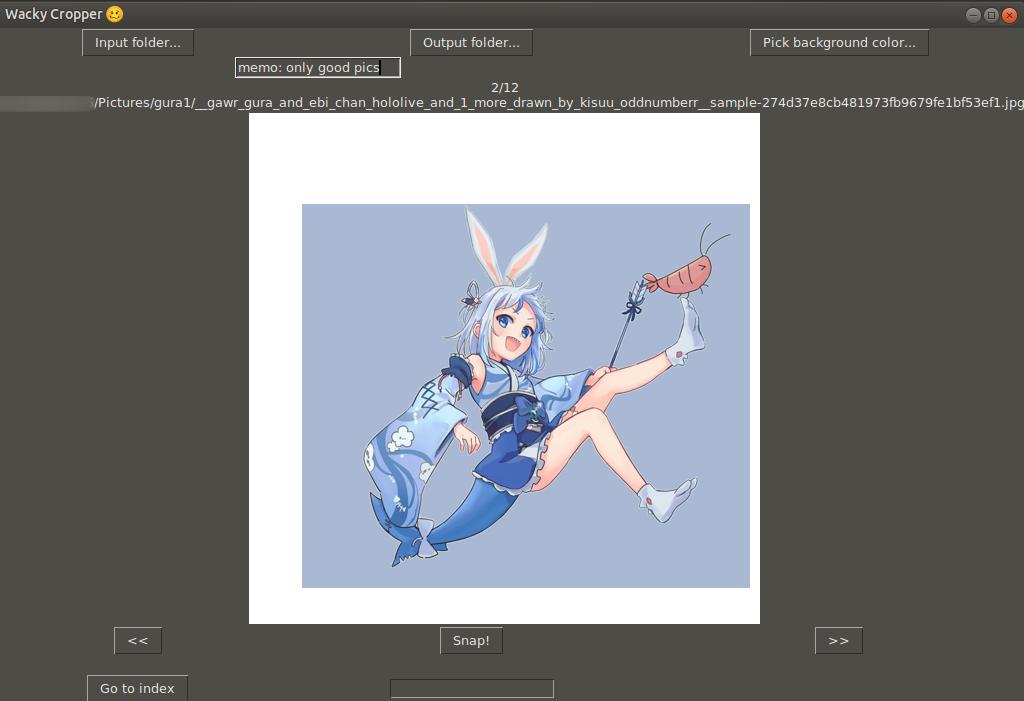Focus the index entry field at bottom
1024x701 pixels.
(x=472, y=689)
